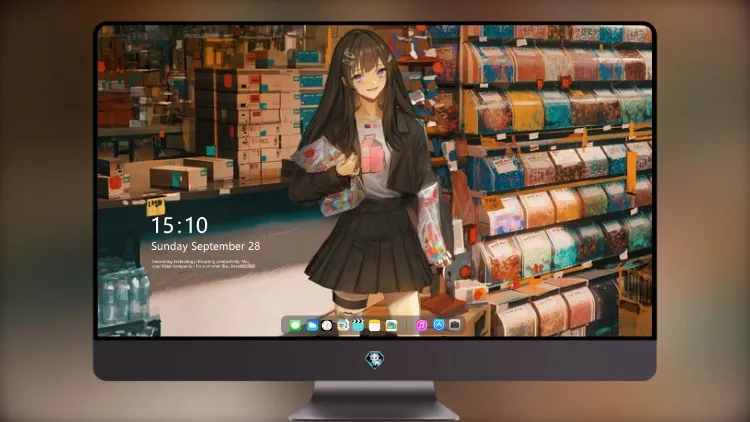Launch the Maps app from the dock
Screen dimensions: 750x422
(343, 325)
